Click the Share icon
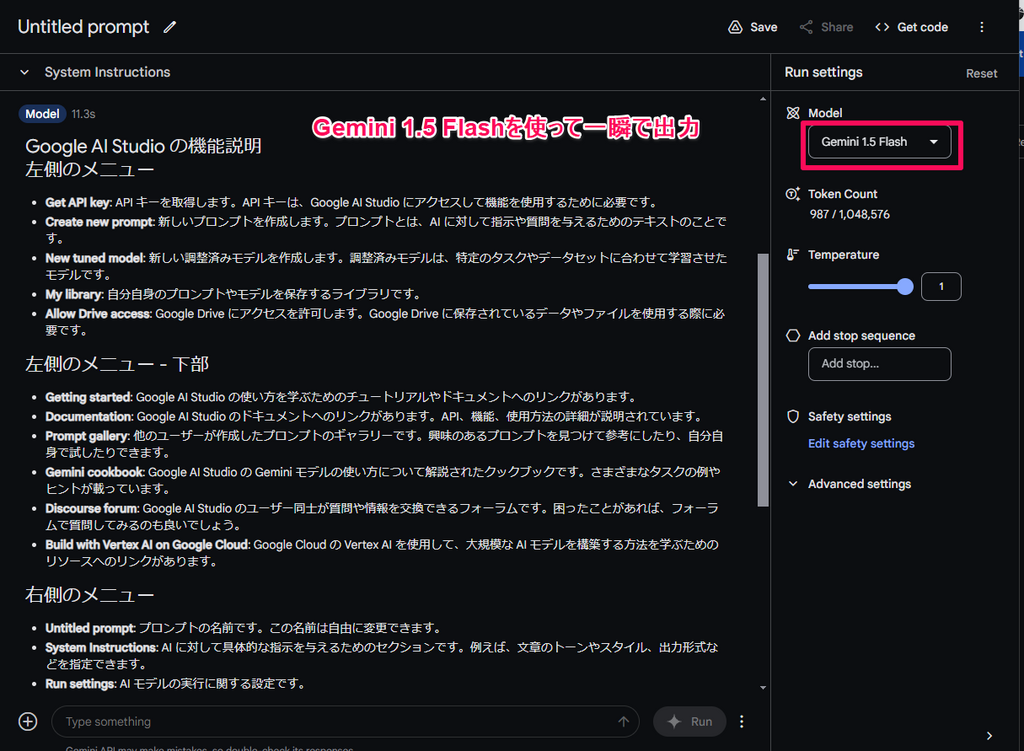 click(807, 27)
